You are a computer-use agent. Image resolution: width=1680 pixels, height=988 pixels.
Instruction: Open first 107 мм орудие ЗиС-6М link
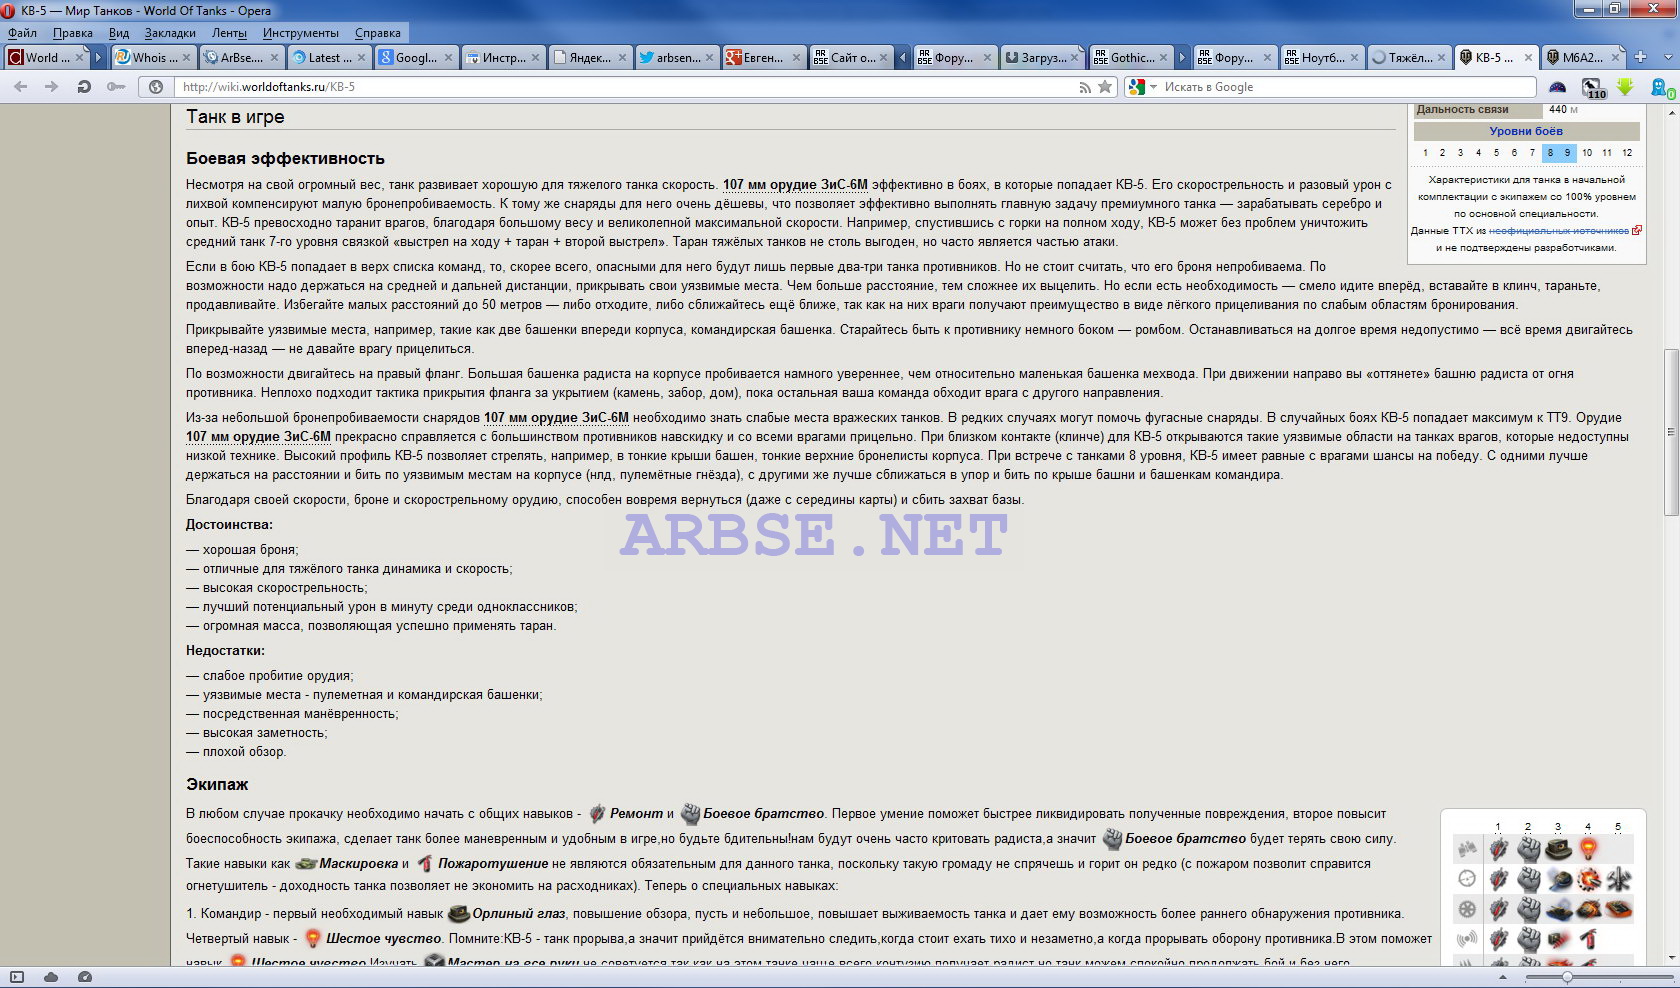[795, 185]
